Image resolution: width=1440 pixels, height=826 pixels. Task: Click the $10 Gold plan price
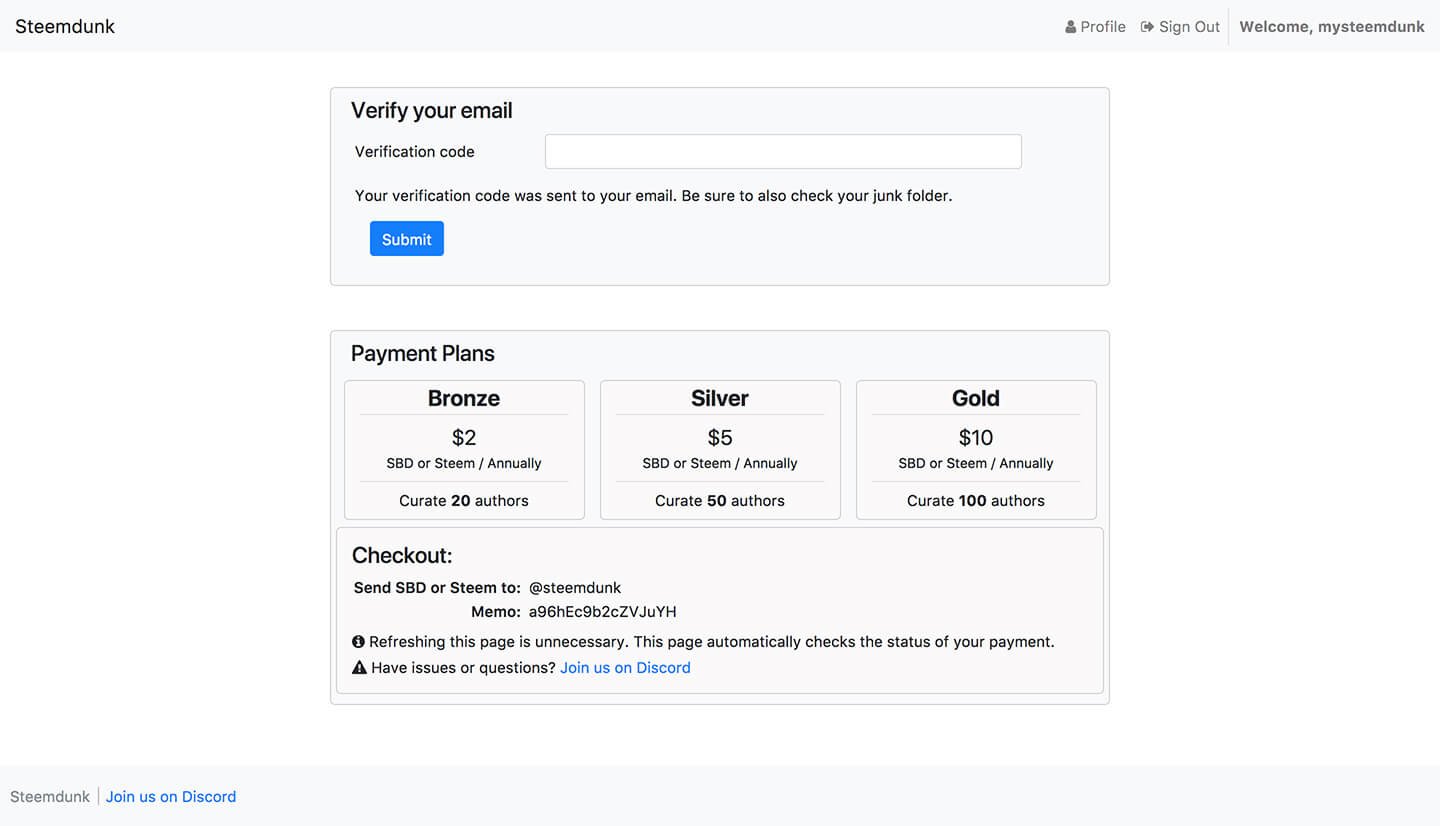[976, 437]
